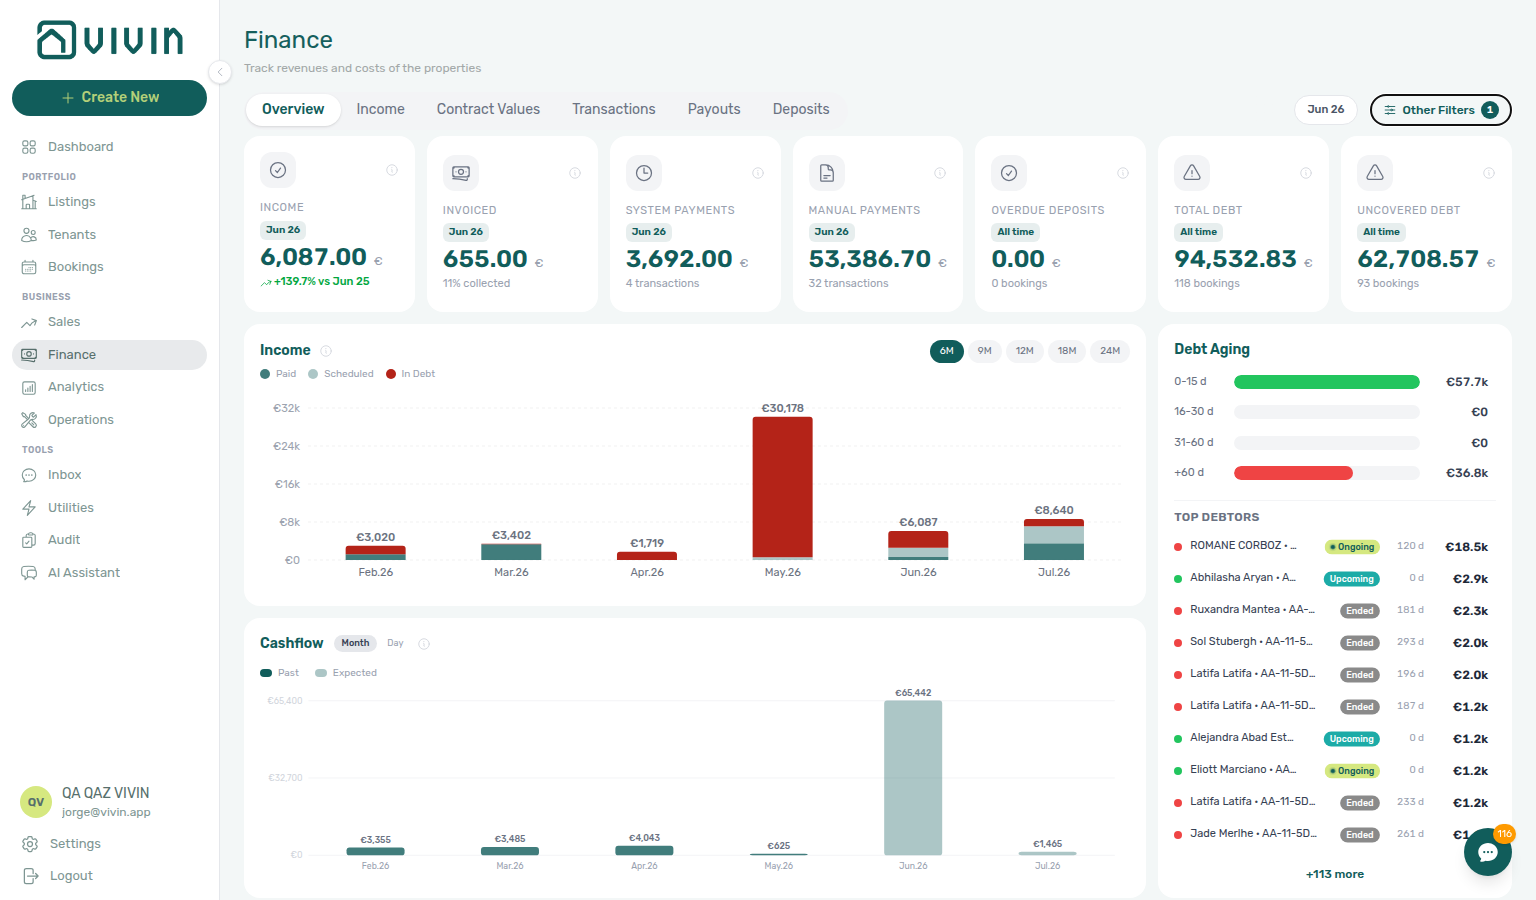The image size is (1536, 900).
Task: Open debtor ROMANE CORBOZ row
Action: point(1331,547)
